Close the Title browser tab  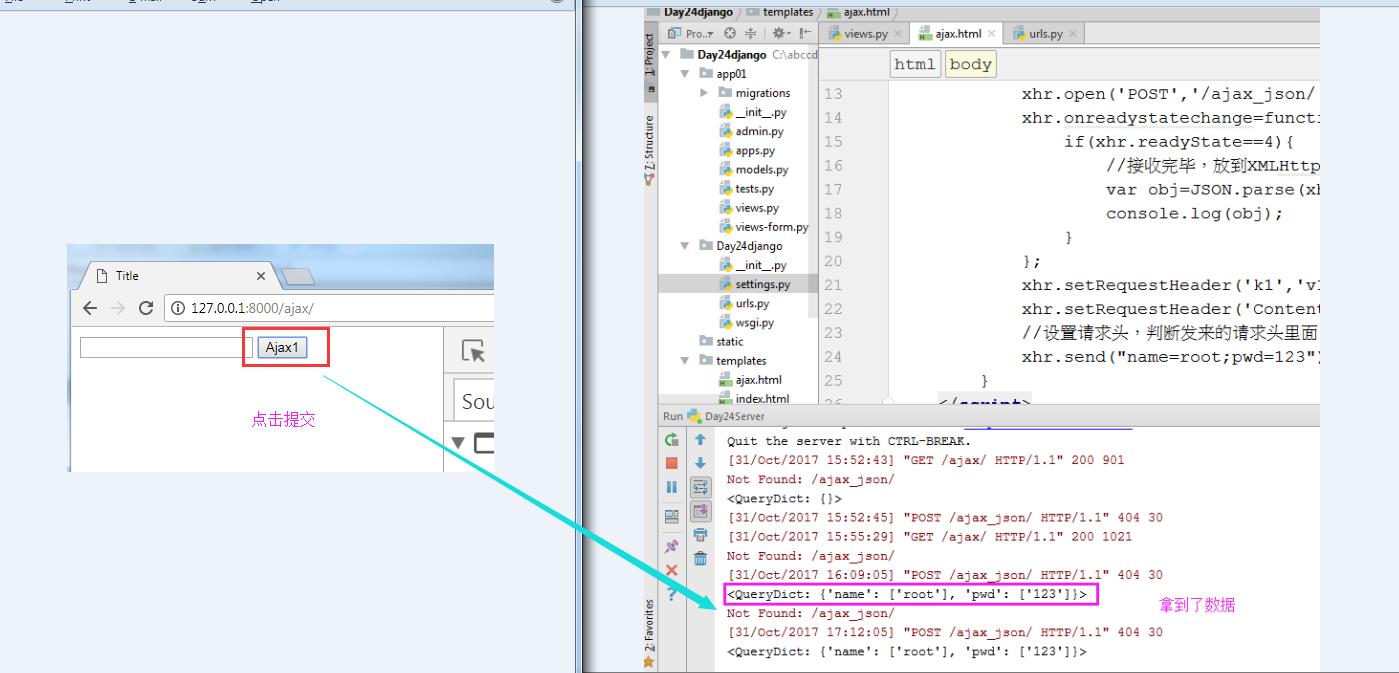point(261,276)
